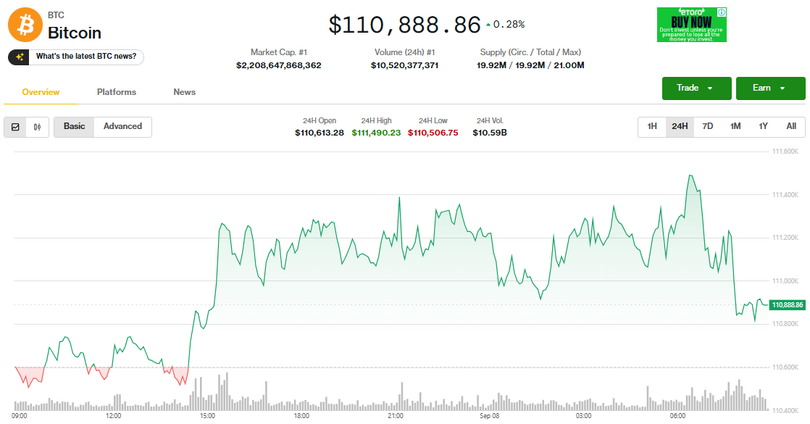Click What's the latest BTC news button

[x=86, y=57]
